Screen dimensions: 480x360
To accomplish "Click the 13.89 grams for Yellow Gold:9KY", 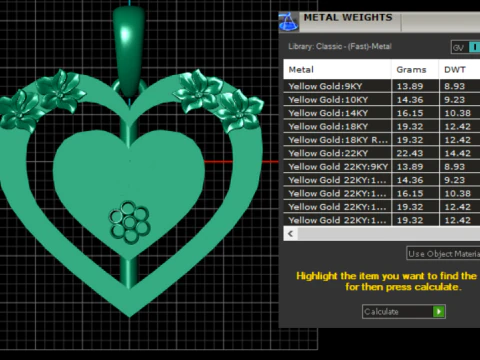I will tap(410, 86).
